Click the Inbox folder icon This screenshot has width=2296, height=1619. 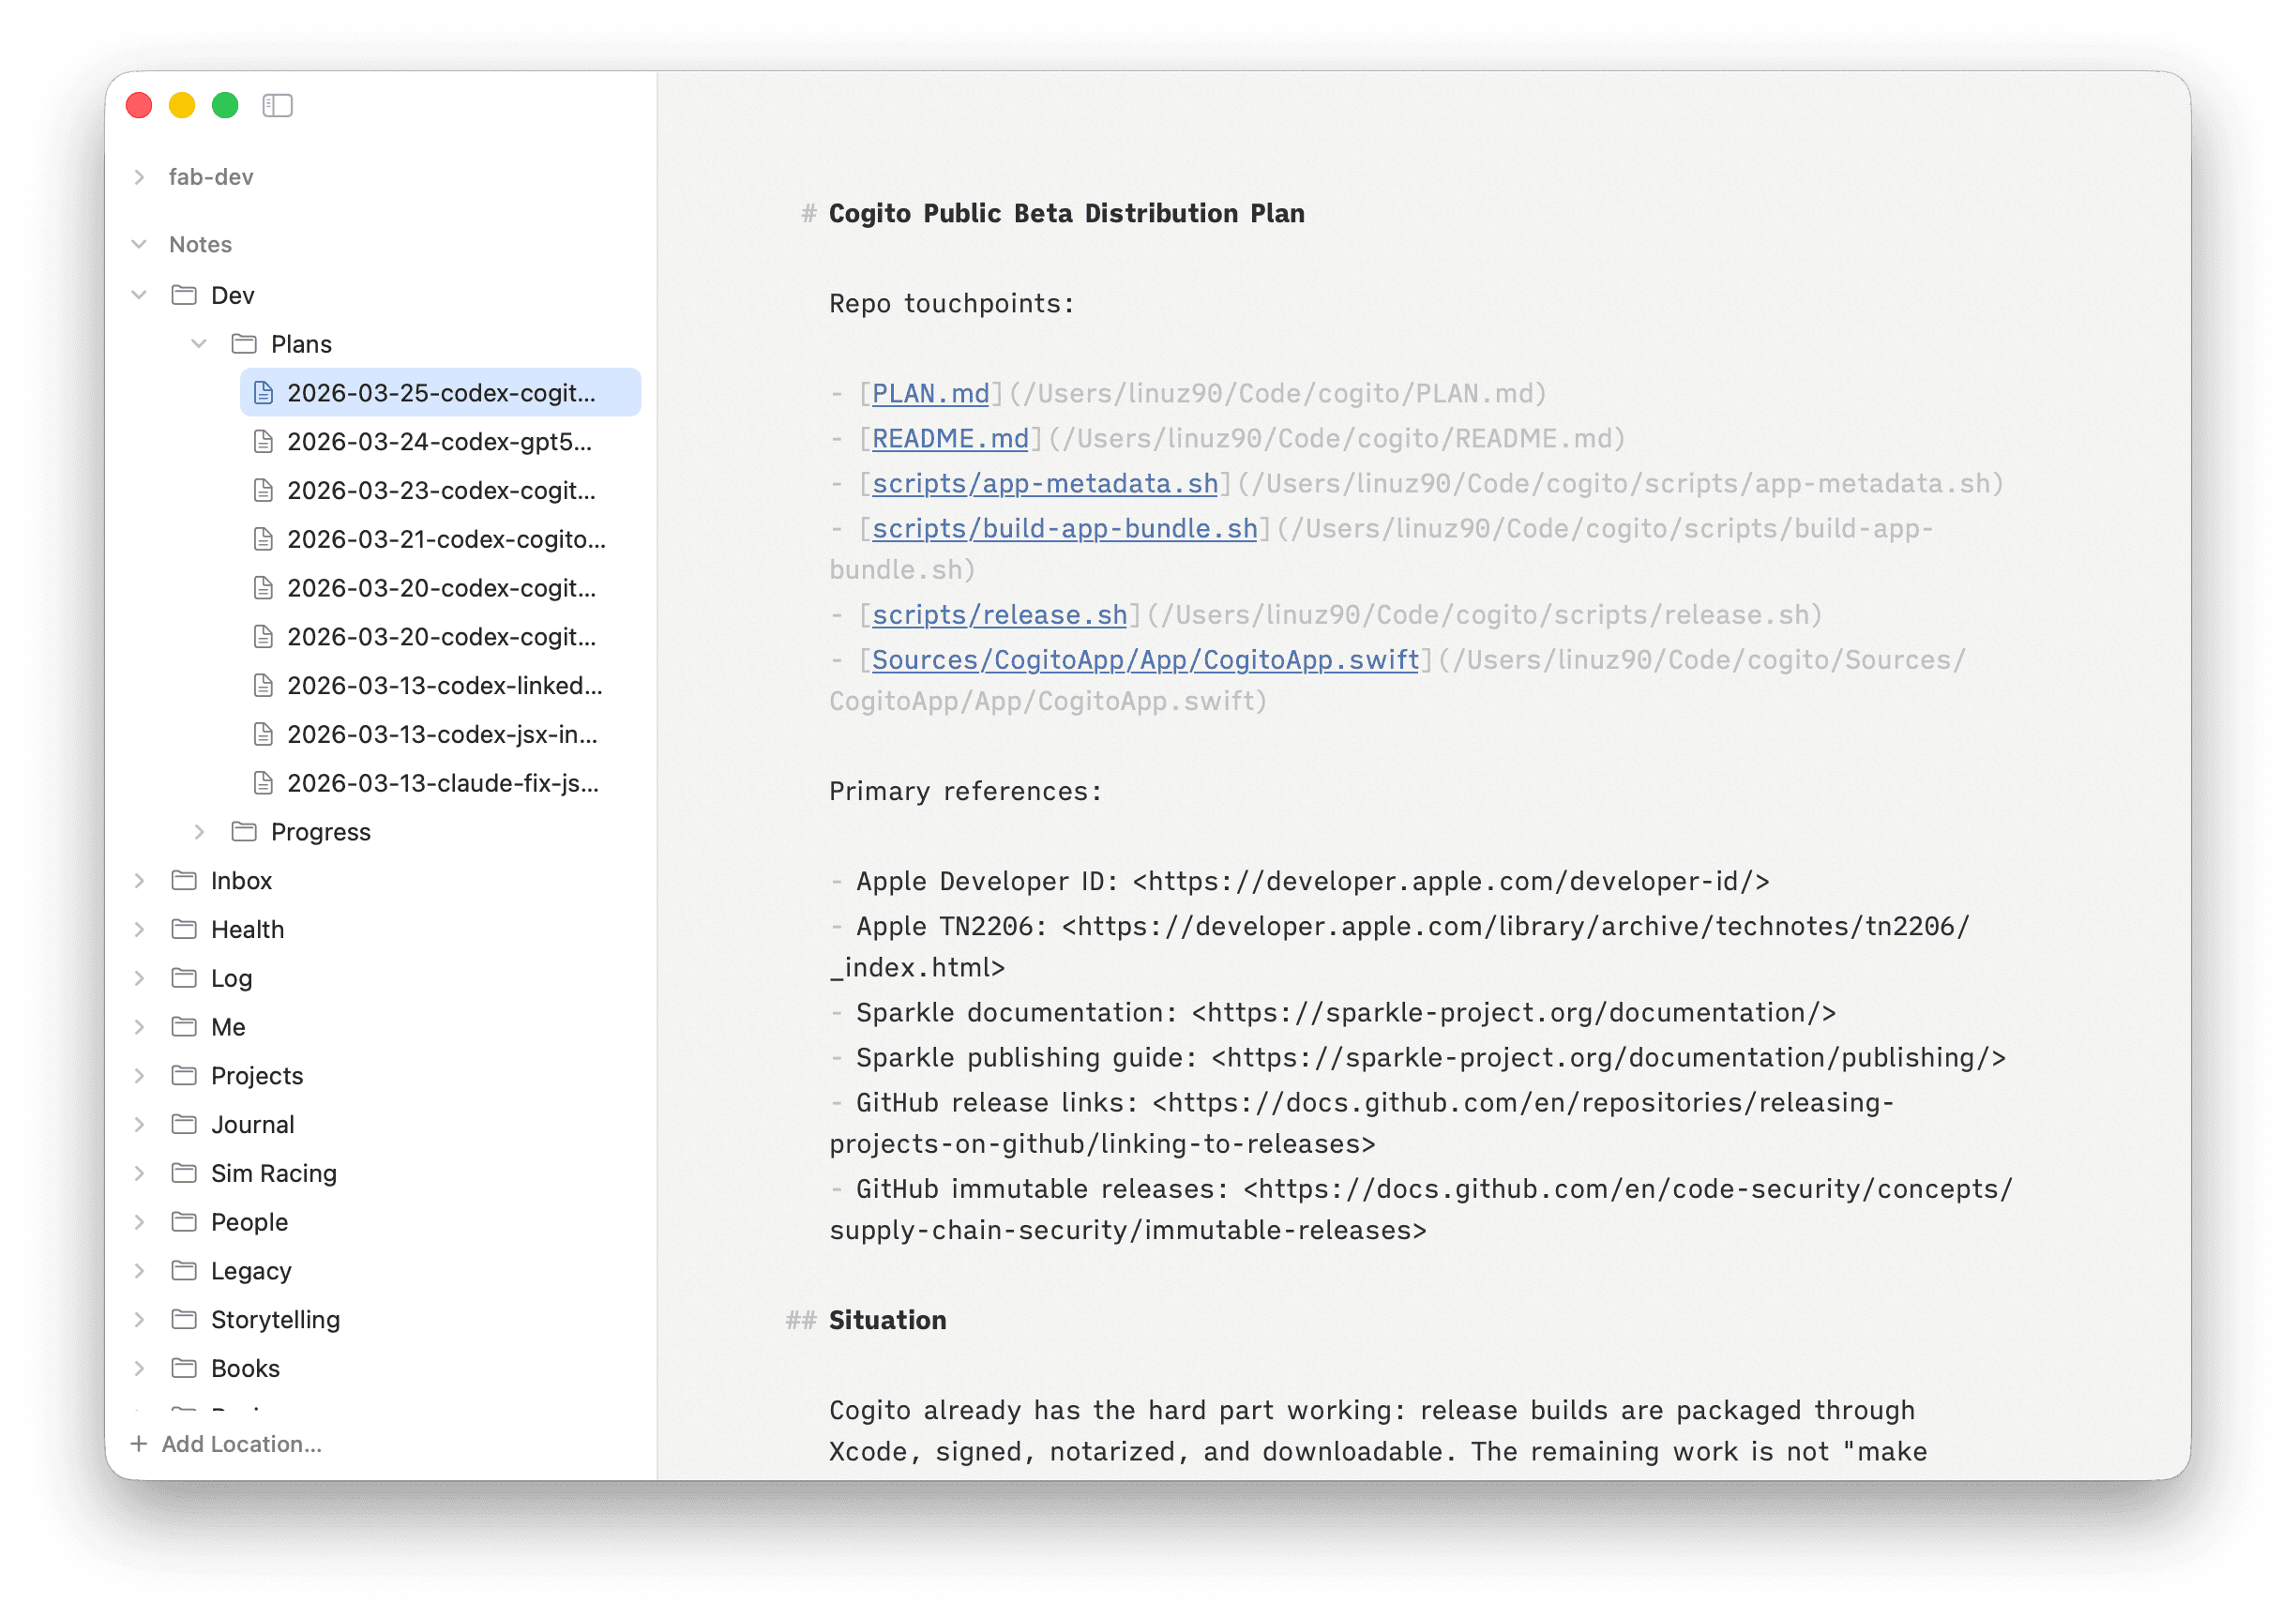pyautogui.click(x=183, y=880)
